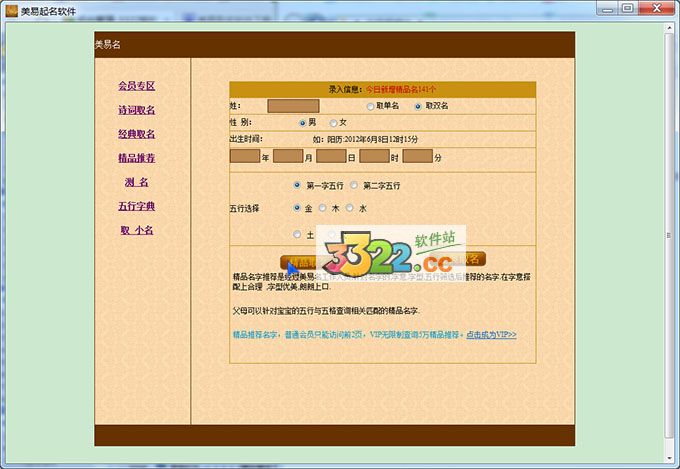Maximize the 美易起名软件 window

point(628,9)
